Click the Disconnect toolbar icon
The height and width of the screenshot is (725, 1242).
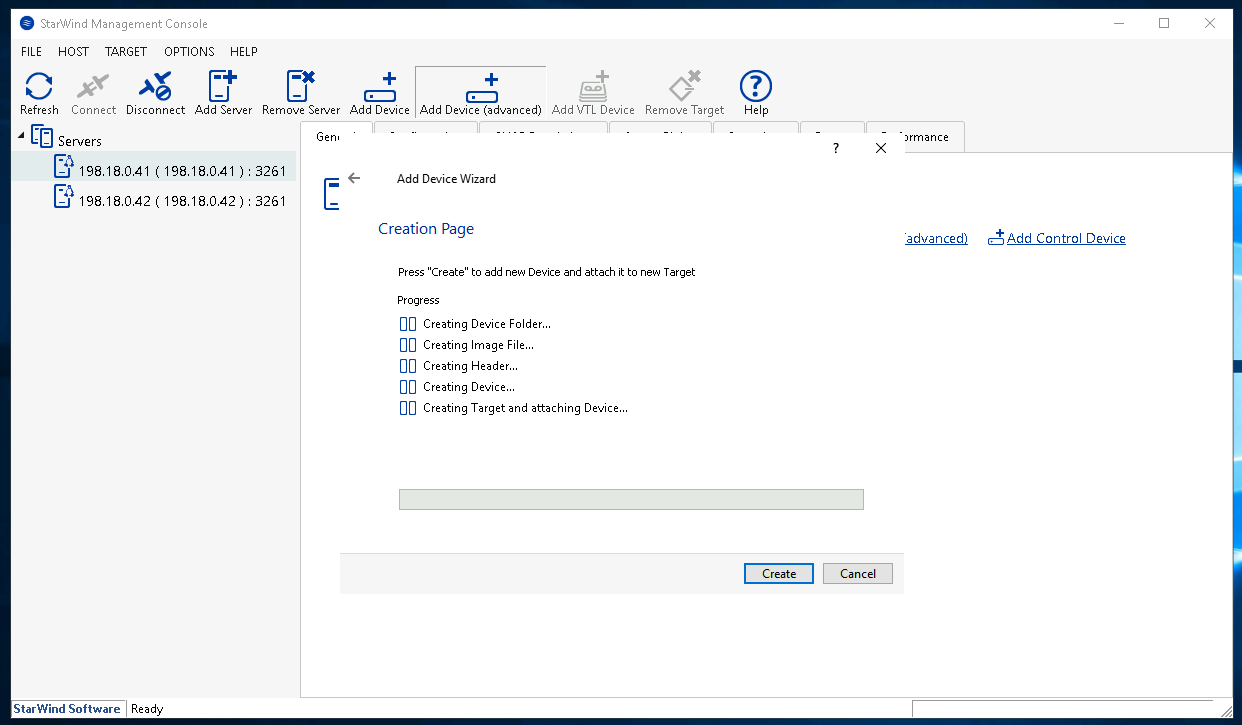[155, 93]
